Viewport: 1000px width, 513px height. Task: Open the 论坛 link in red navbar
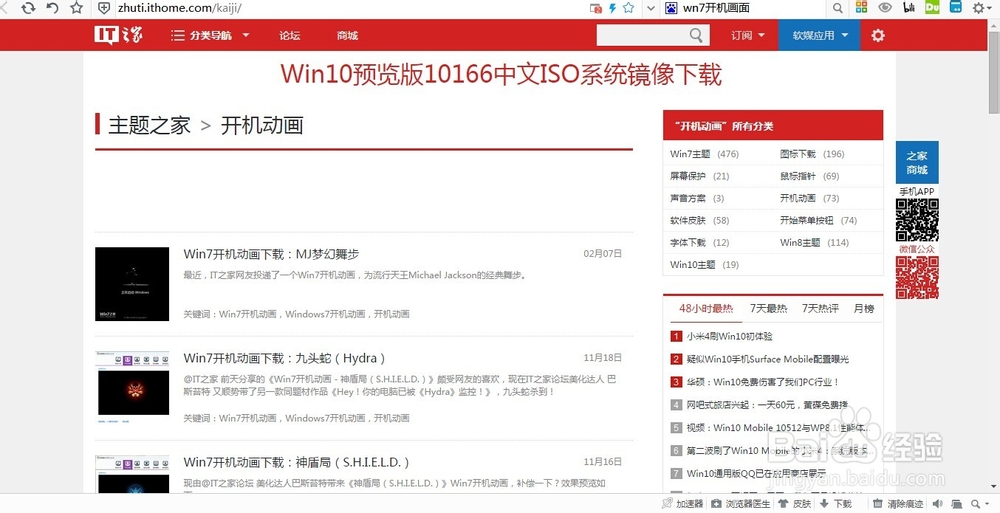pos(290,36)
